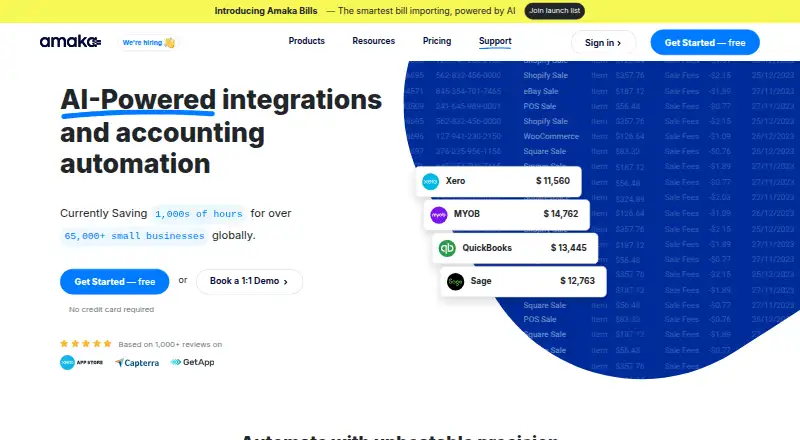The height and width of the screenshot is (440, 800).
Task: Select the QuickBooks $13,445 card
Action: (x=515, y=248)
